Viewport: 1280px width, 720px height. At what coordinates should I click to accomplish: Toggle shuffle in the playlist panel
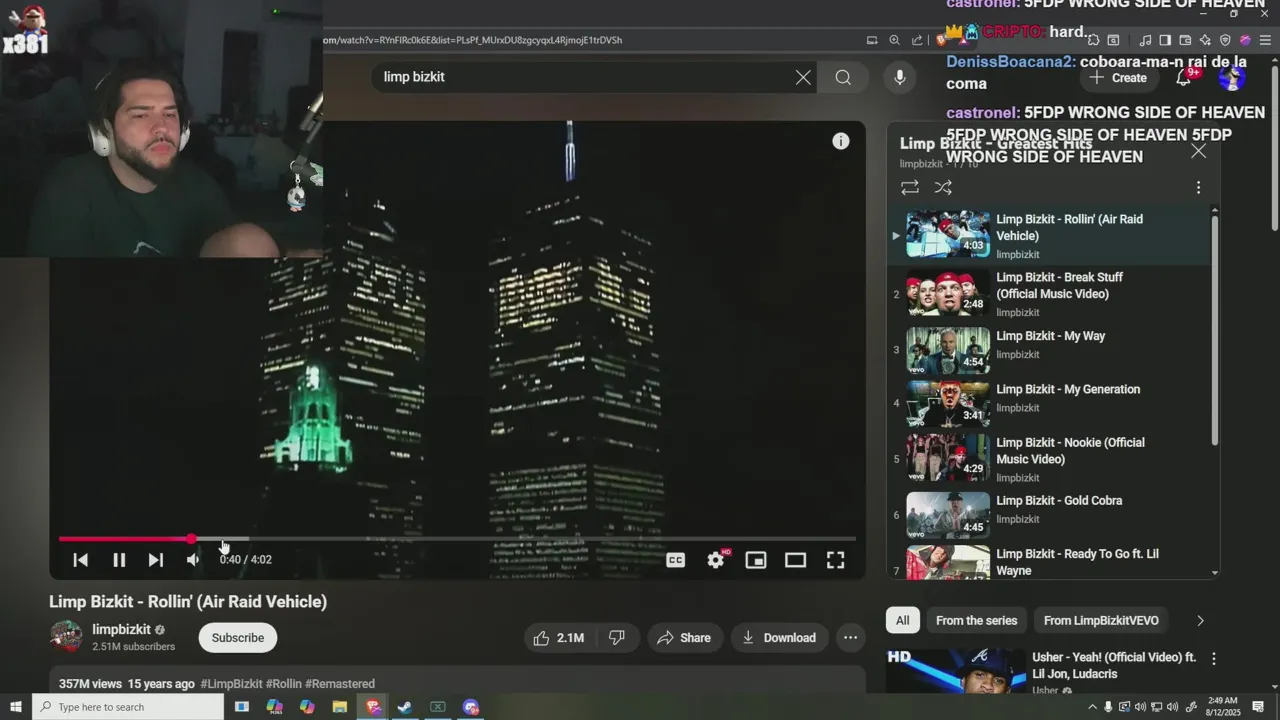point(943,187)
